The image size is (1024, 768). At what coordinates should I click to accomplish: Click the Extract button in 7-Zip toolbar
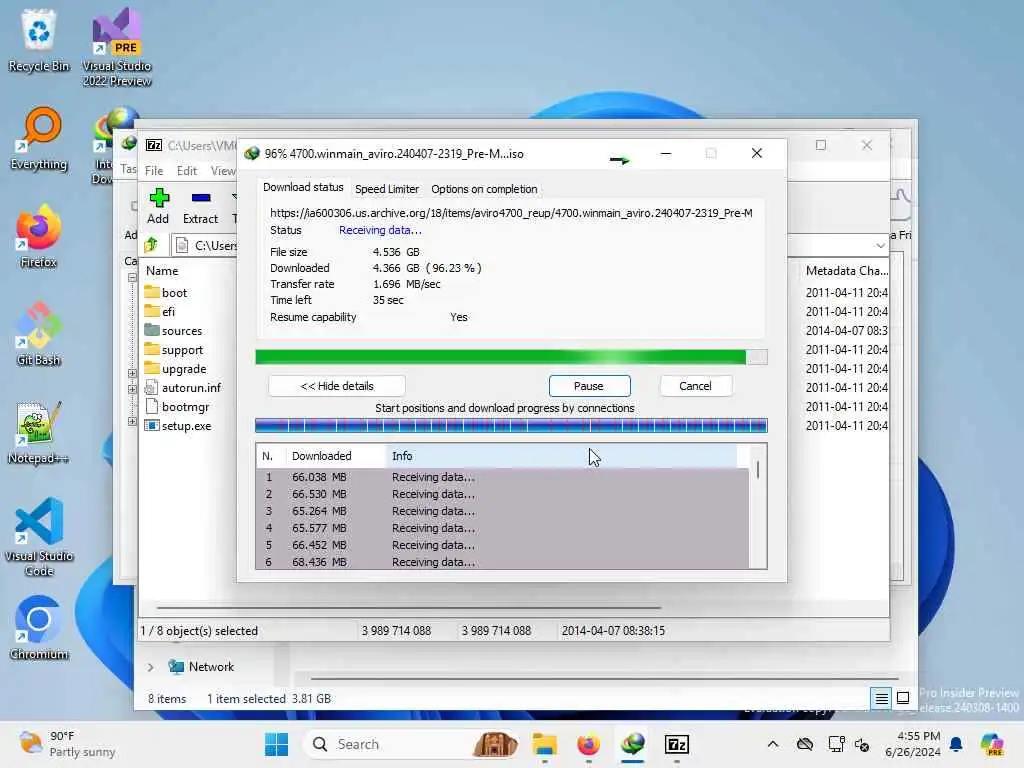tap(200, 206)
